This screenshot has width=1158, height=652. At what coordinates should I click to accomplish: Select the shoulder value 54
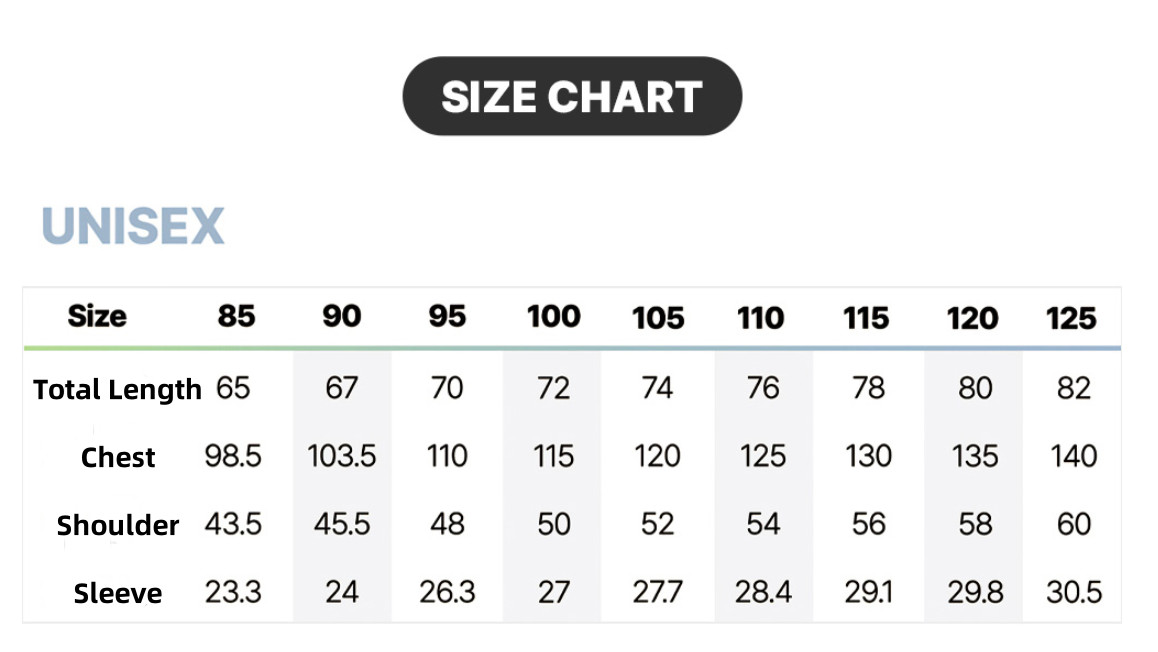click(763, 524)
